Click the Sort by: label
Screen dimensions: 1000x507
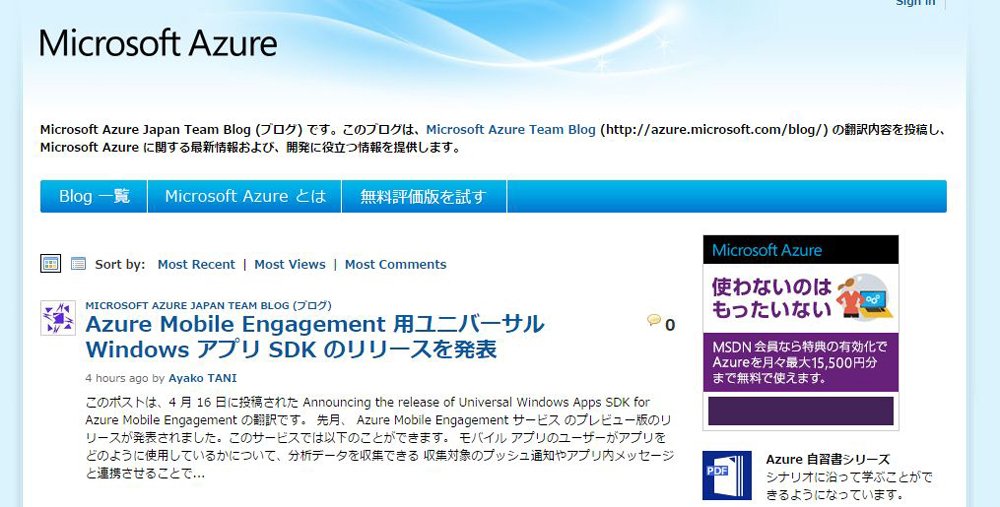(120, 264)
